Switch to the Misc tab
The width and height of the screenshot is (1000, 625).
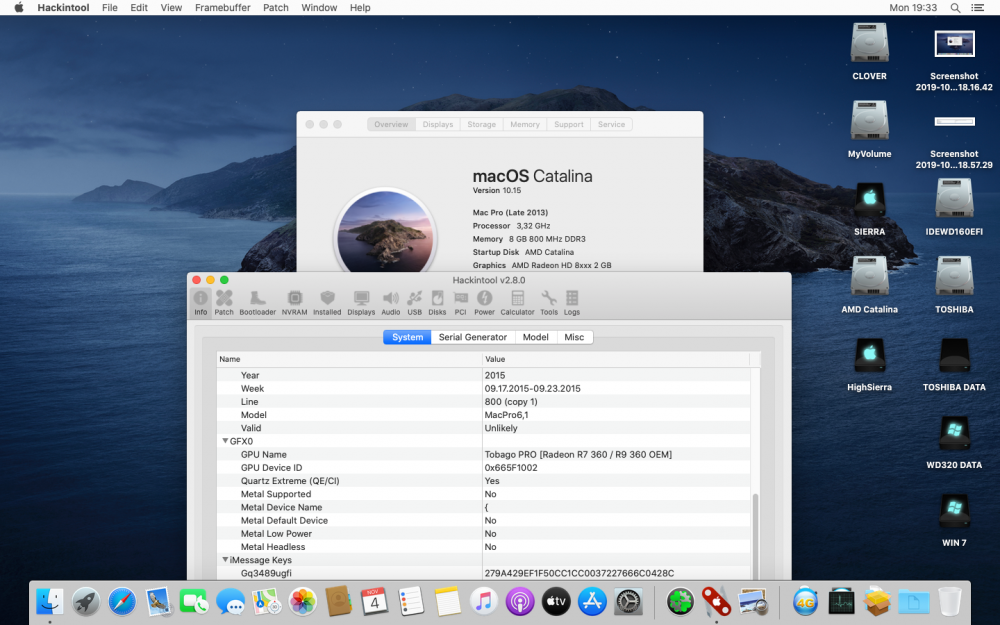click(x=574, y=337)
